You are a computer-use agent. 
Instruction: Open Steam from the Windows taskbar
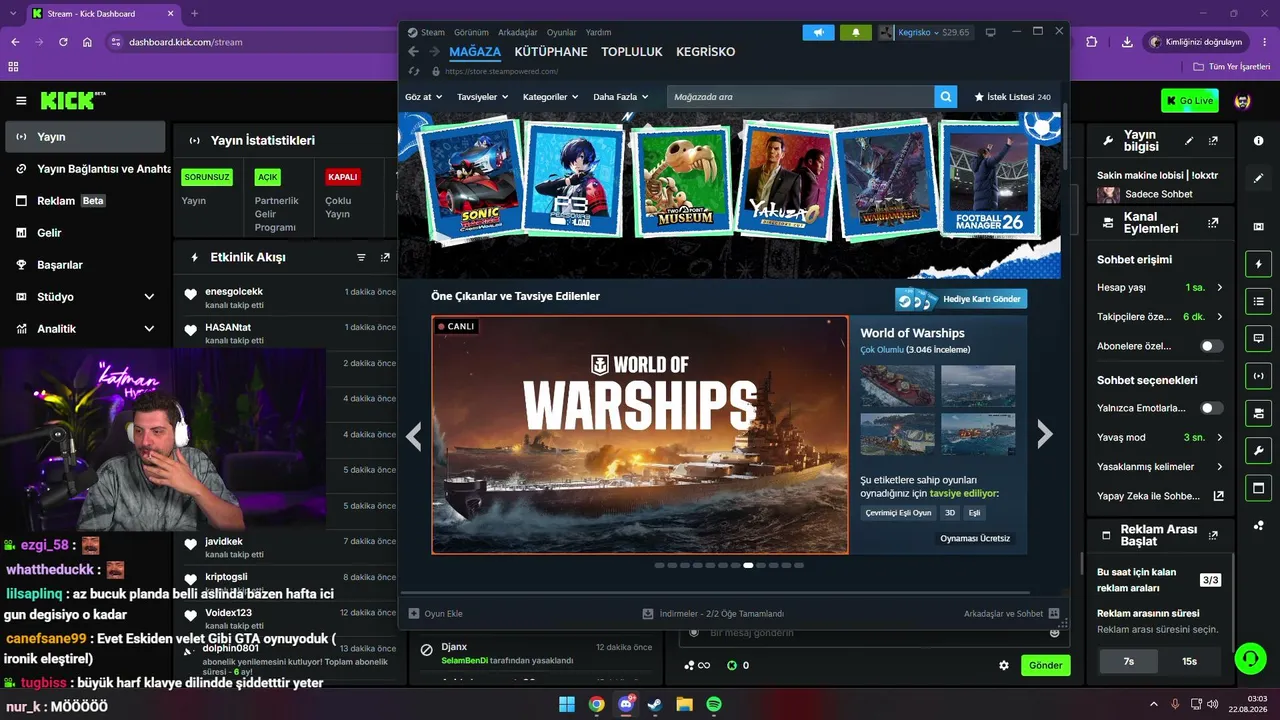(655, 704)
